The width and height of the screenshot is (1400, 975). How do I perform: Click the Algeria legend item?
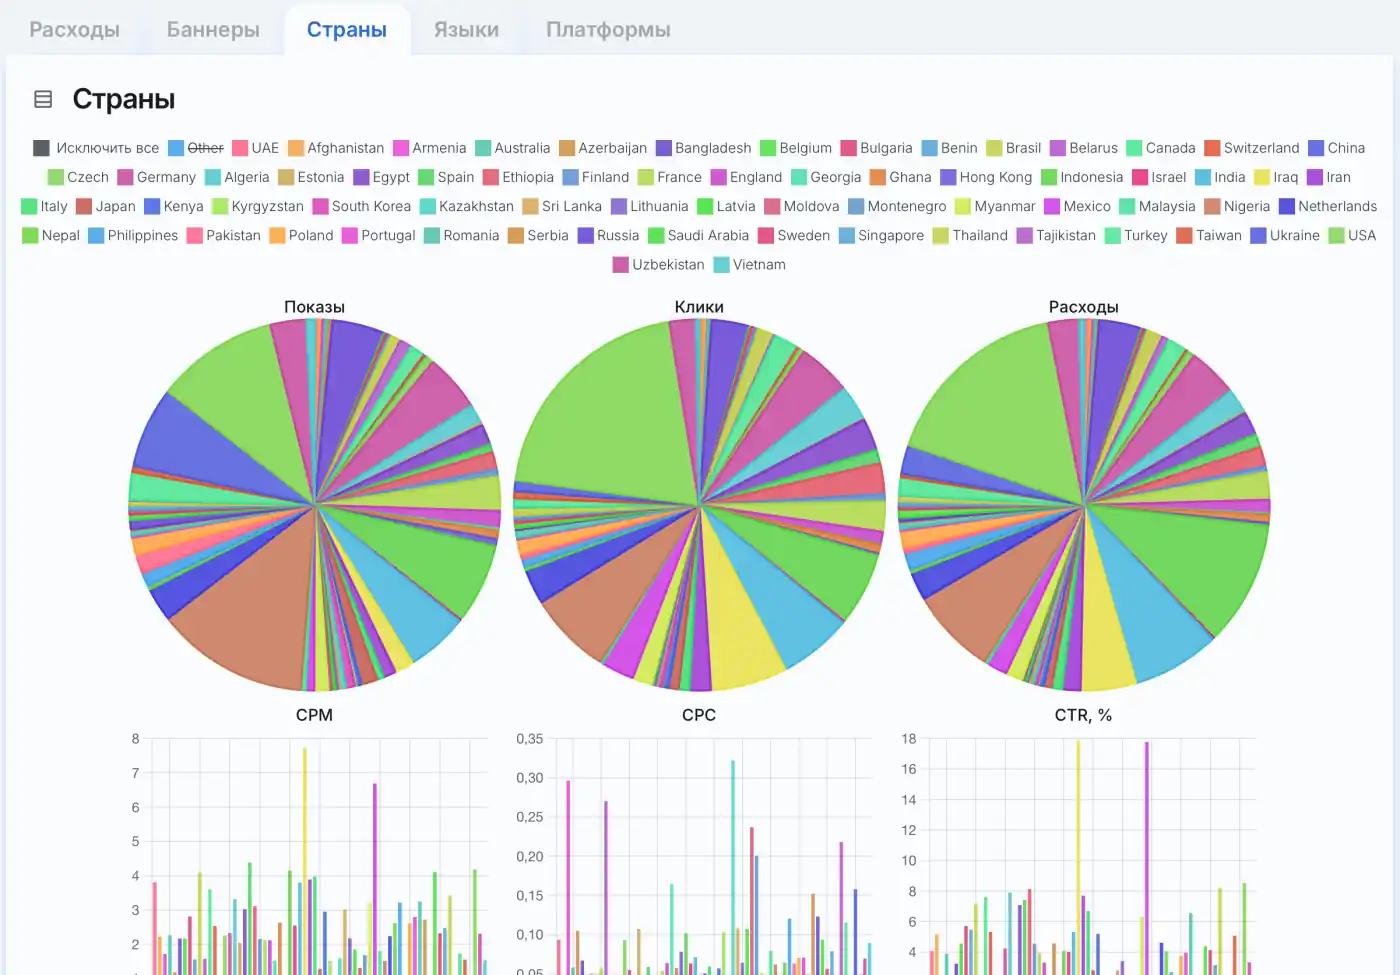237,177
